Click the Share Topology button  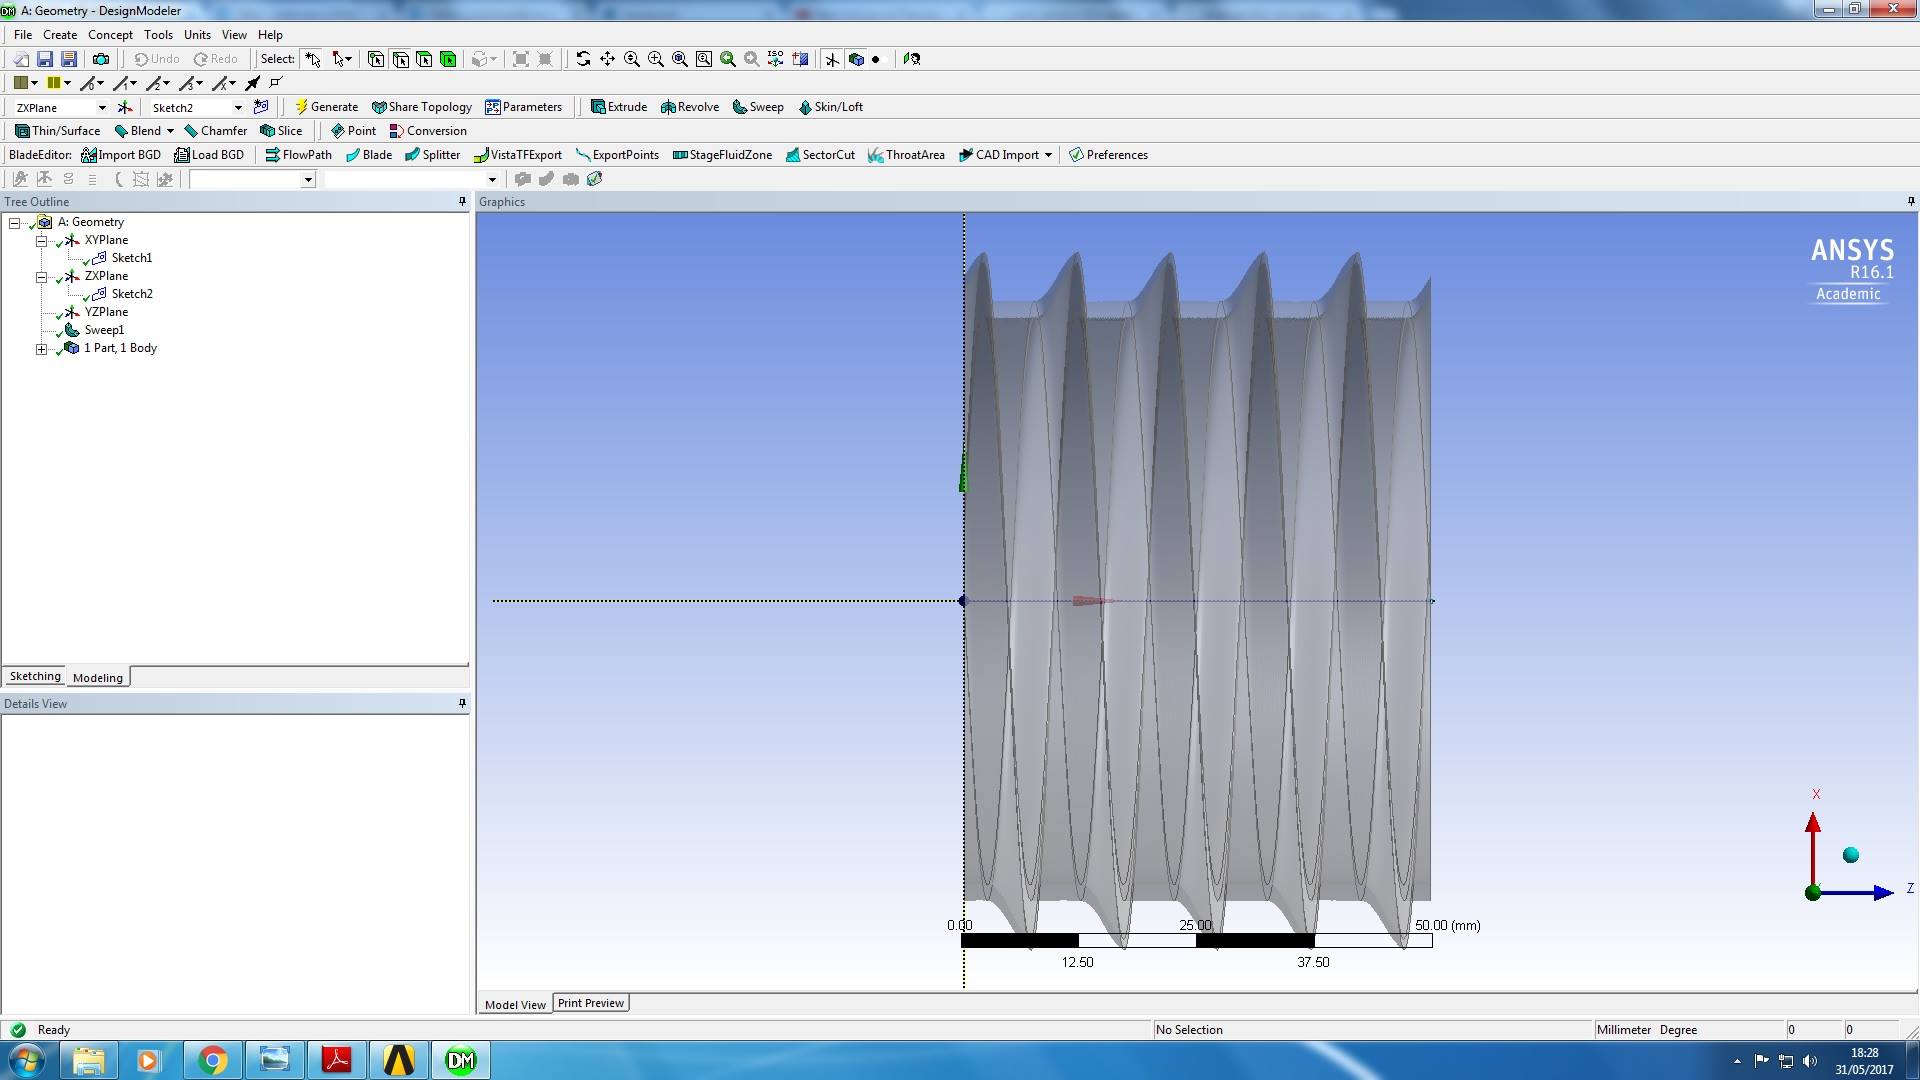[421, 106]
